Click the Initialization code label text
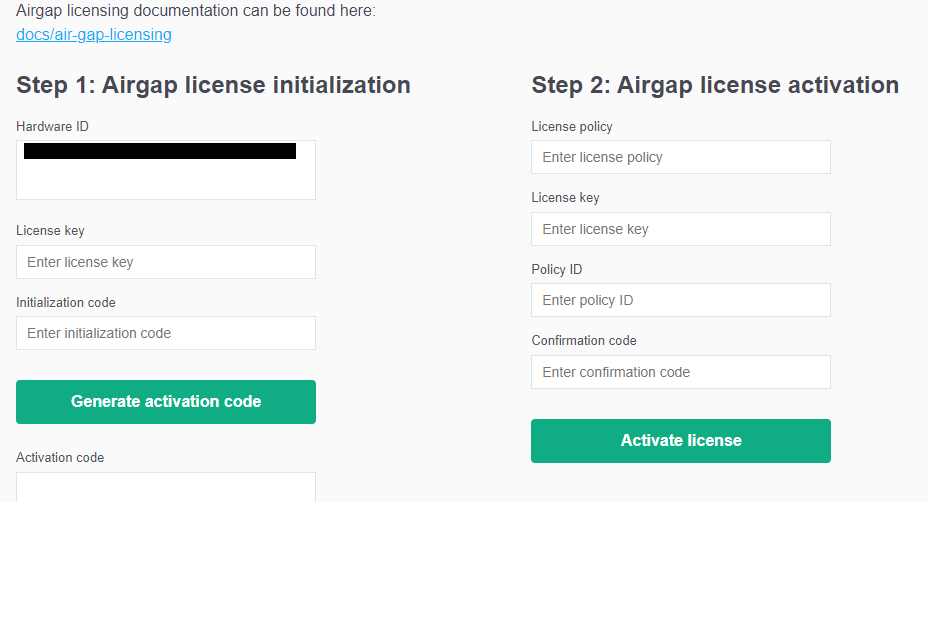This screenshot has height=633, width=928. (66, 303)
